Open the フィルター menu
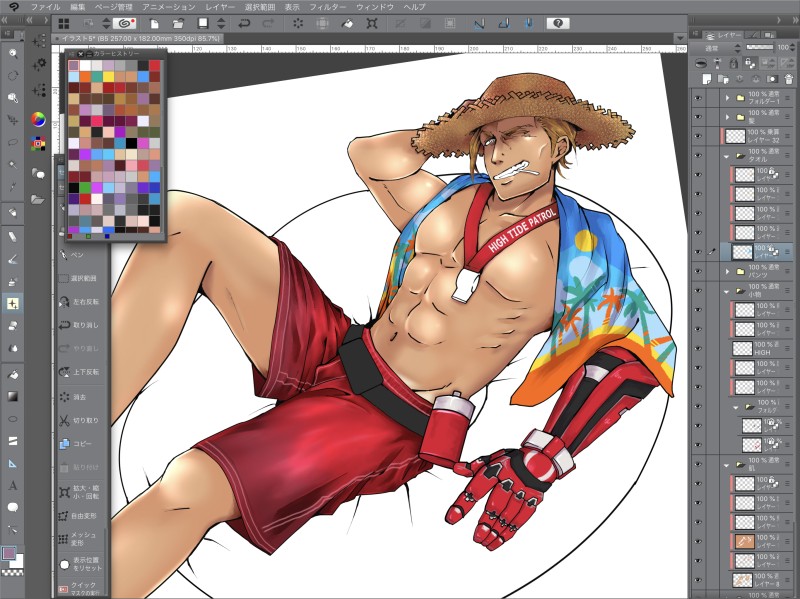Viewport: 800px width, 599px height. (327, 7)
